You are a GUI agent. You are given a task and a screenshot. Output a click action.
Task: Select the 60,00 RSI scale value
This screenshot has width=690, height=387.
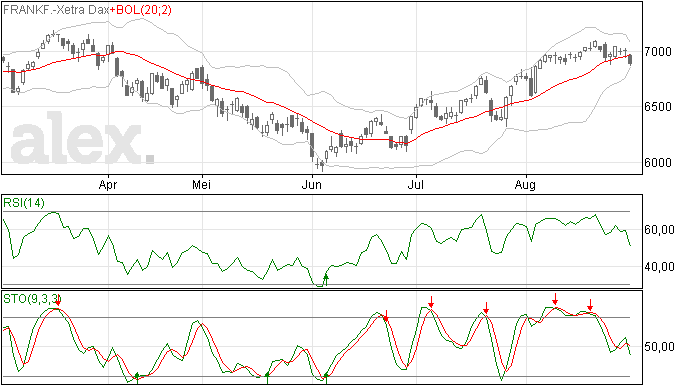point(659,230)
